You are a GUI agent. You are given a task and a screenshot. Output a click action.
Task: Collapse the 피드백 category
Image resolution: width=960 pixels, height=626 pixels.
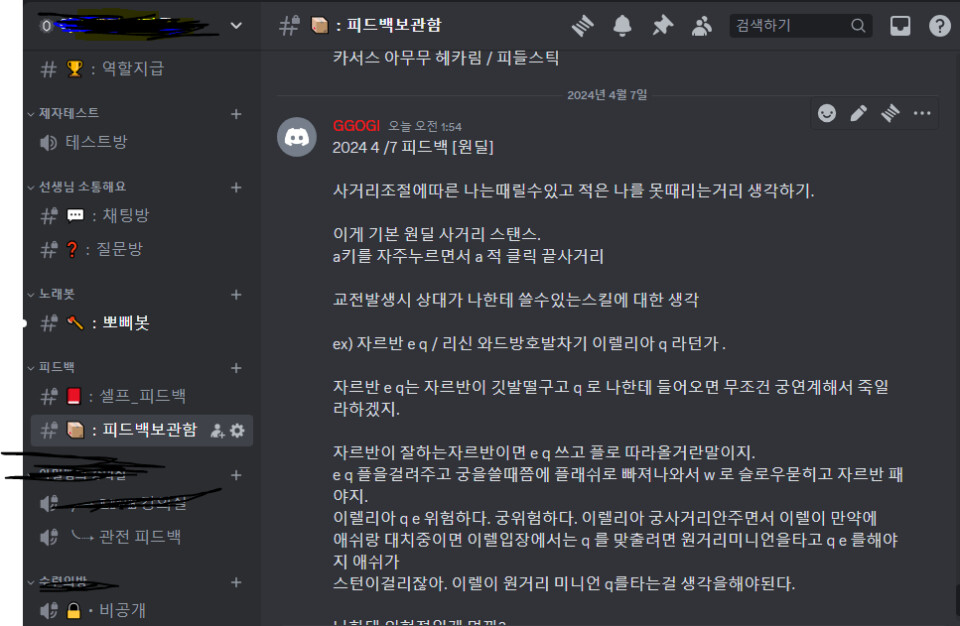tap(51, 367)
